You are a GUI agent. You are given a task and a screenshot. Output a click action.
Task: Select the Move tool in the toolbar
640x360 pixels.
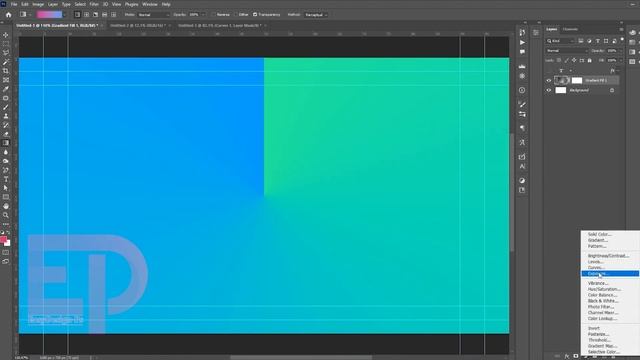[x=6, y=35]
